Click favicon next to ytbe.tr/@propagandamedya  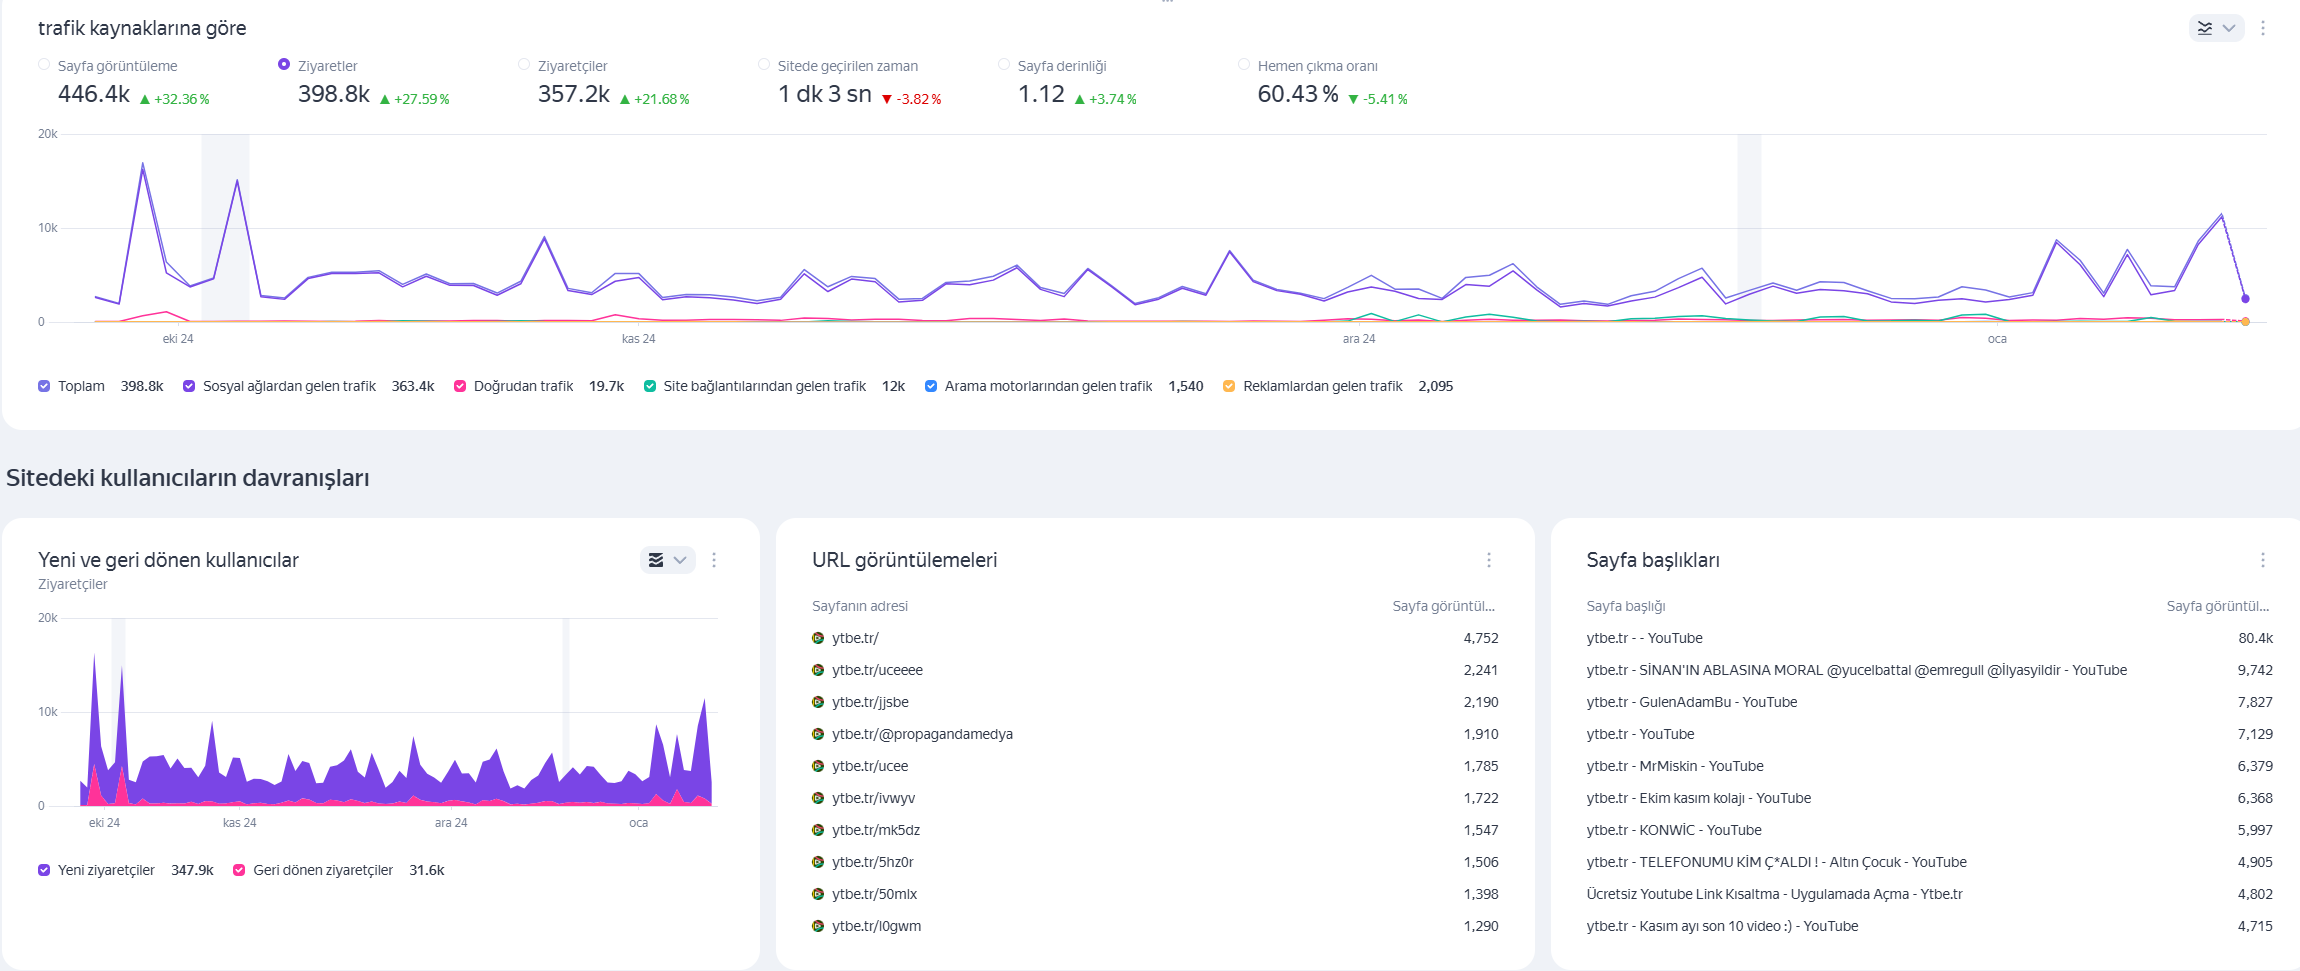(x=818, y=734)
